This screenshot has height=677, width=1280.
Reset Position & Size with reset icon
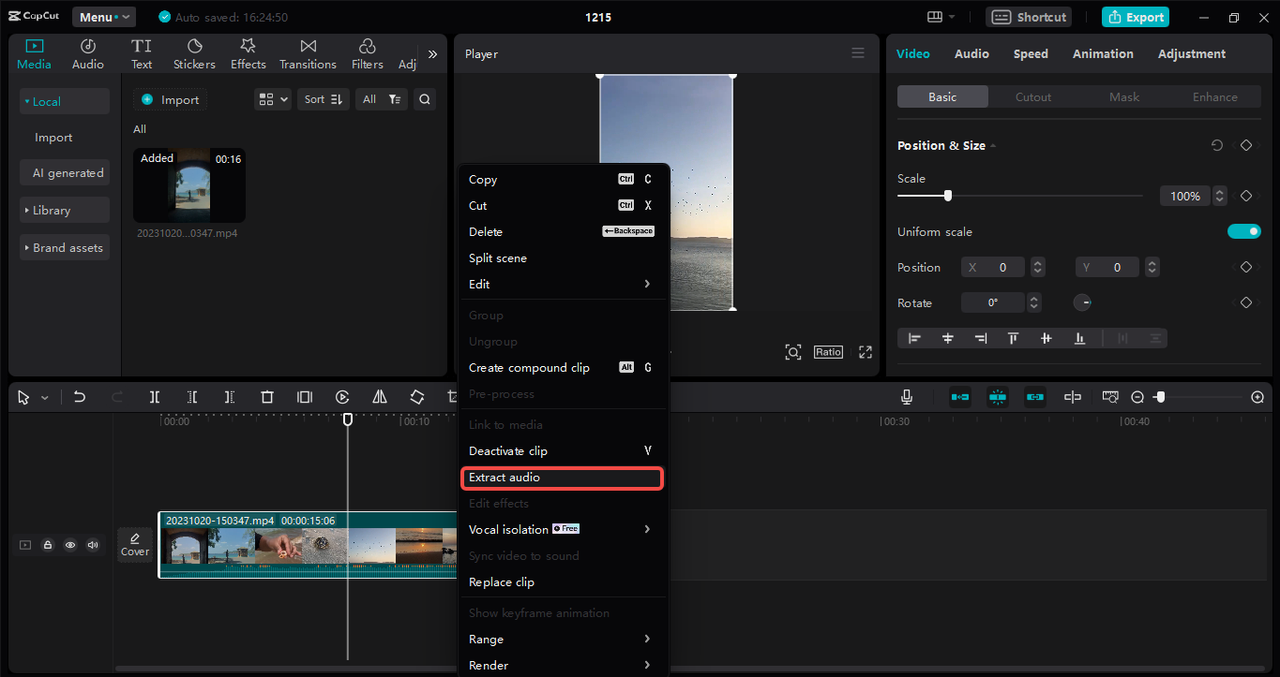[1217, 145]
